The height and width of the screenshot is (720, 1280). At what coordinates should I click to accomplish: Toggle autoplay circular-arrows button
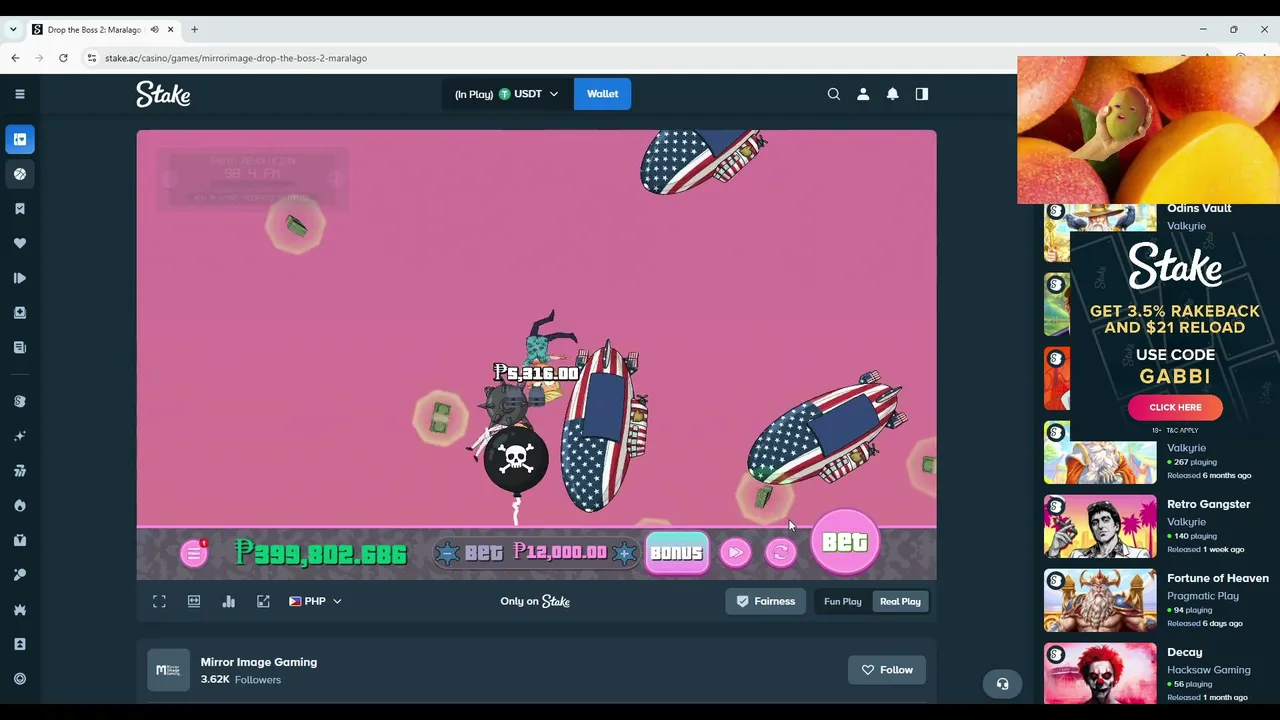(781, 552)
